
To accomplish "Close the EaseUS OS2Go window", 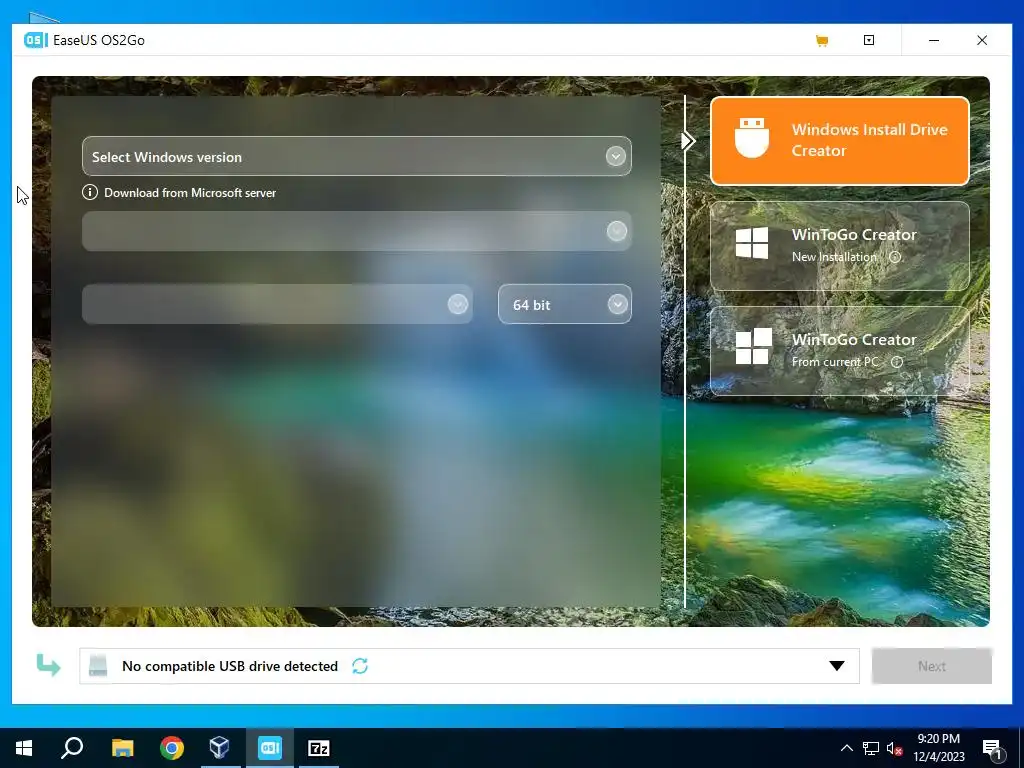I will pos(982,40).
